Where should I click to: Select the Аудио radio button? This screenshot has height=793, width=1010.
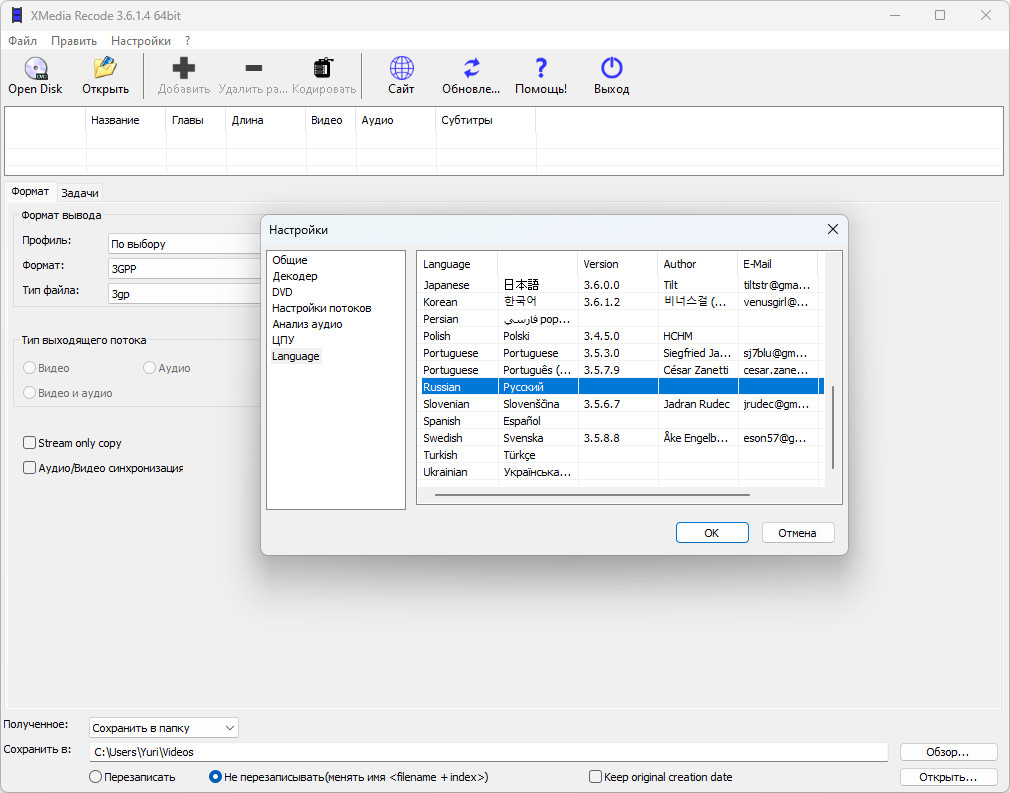click(149, 368)
